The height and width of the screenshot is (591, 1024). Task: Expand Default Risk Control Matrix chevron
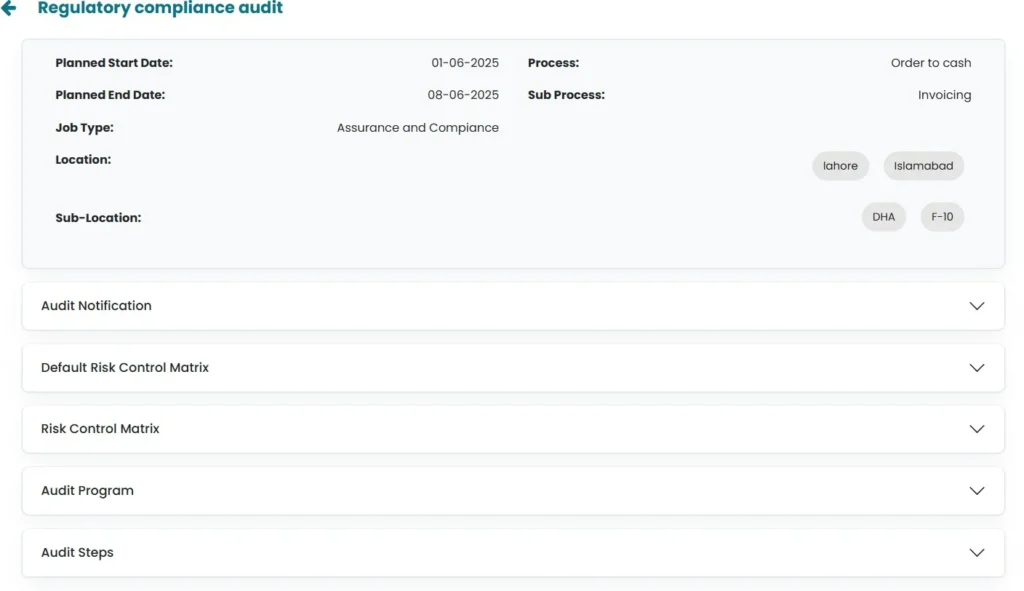tap(977, 368)
